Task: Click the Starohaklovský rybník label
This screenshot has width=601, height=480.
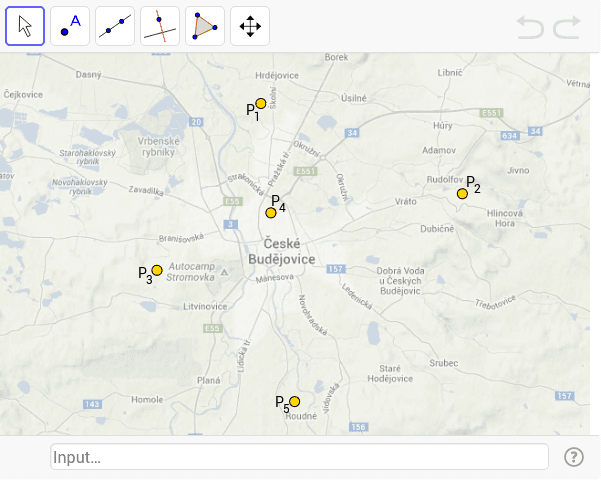Action: (87, 157)
